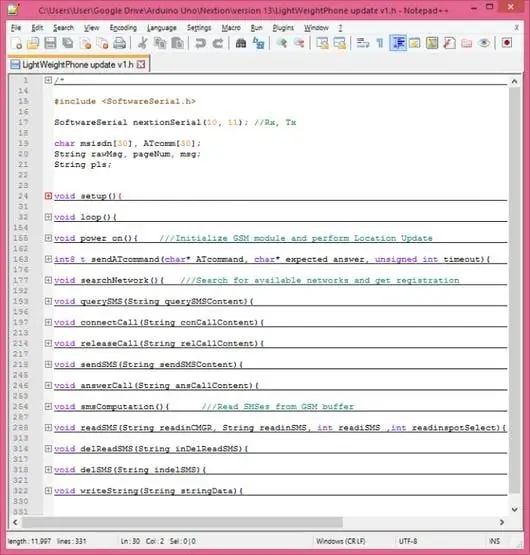Click the Print toolbar icon

tap(120, 43)
